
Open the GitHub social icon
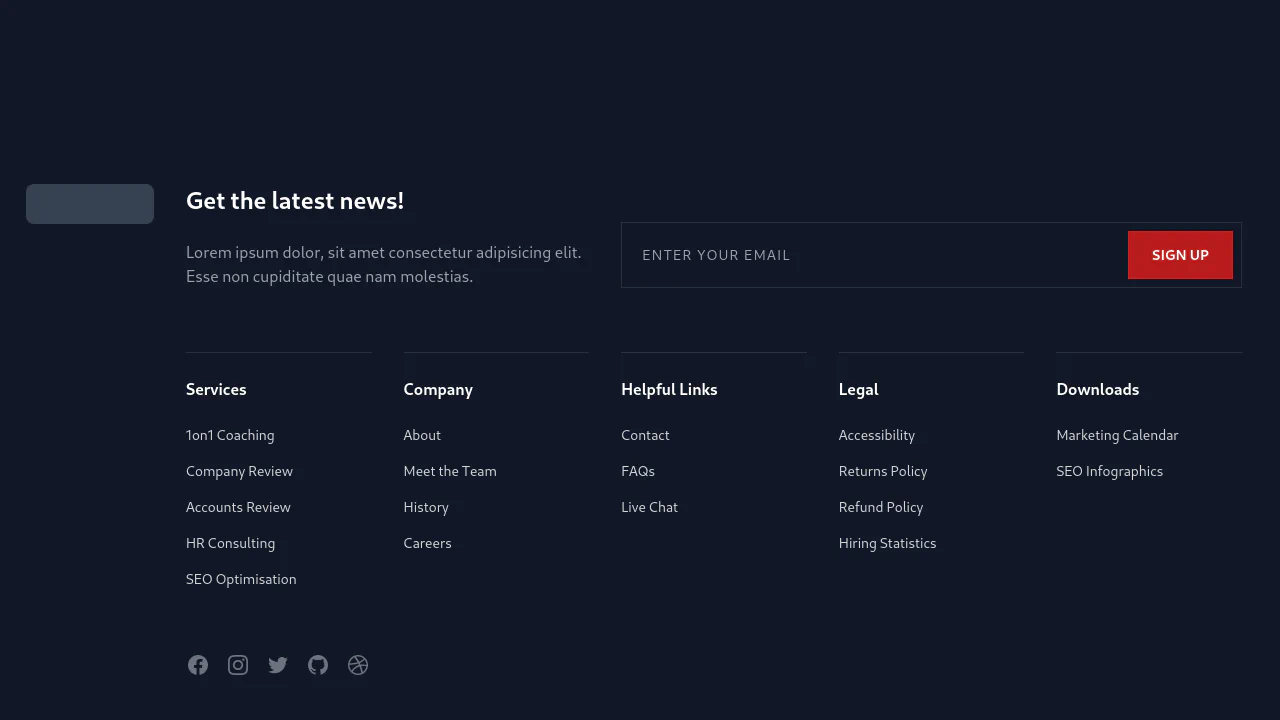pos(318,665)
